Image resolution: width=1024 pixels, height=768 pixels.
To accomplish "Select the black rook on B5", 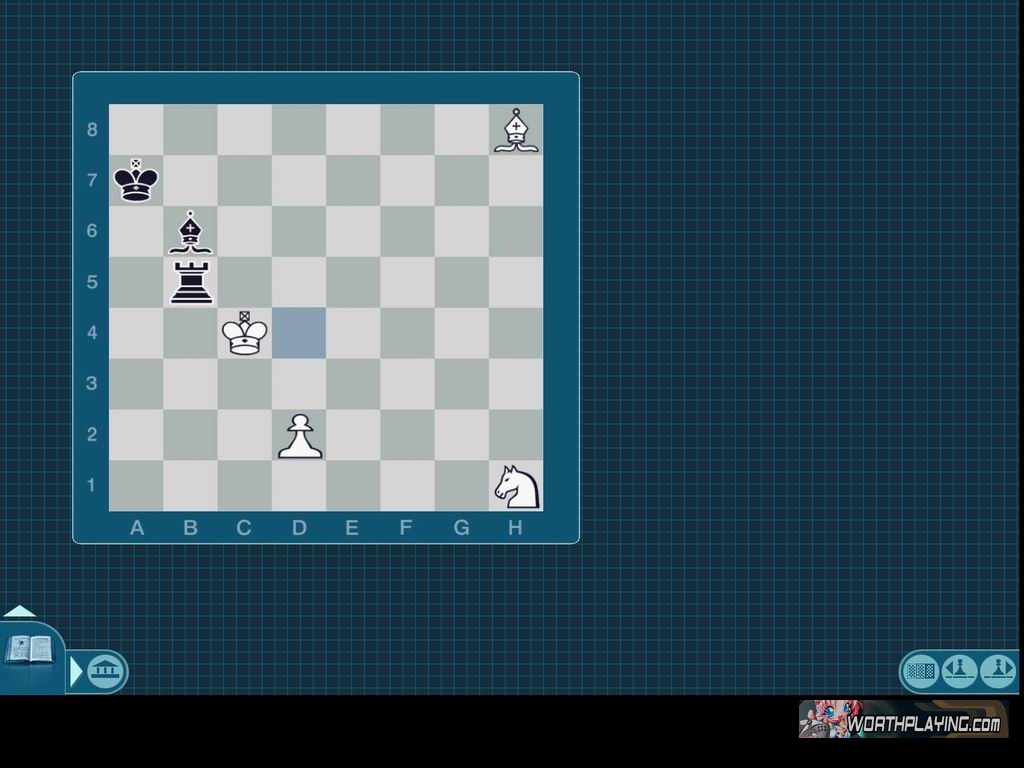I will [x=190, y=282].
